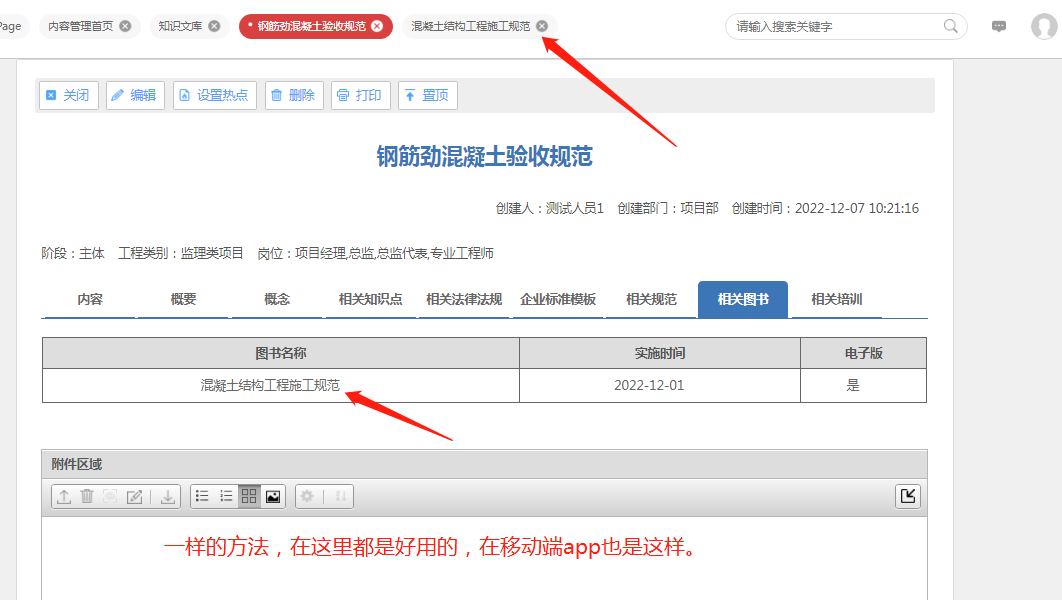Collapse the attachment editor panel icon
This screenshot has height=600, width=1062.
907,495
